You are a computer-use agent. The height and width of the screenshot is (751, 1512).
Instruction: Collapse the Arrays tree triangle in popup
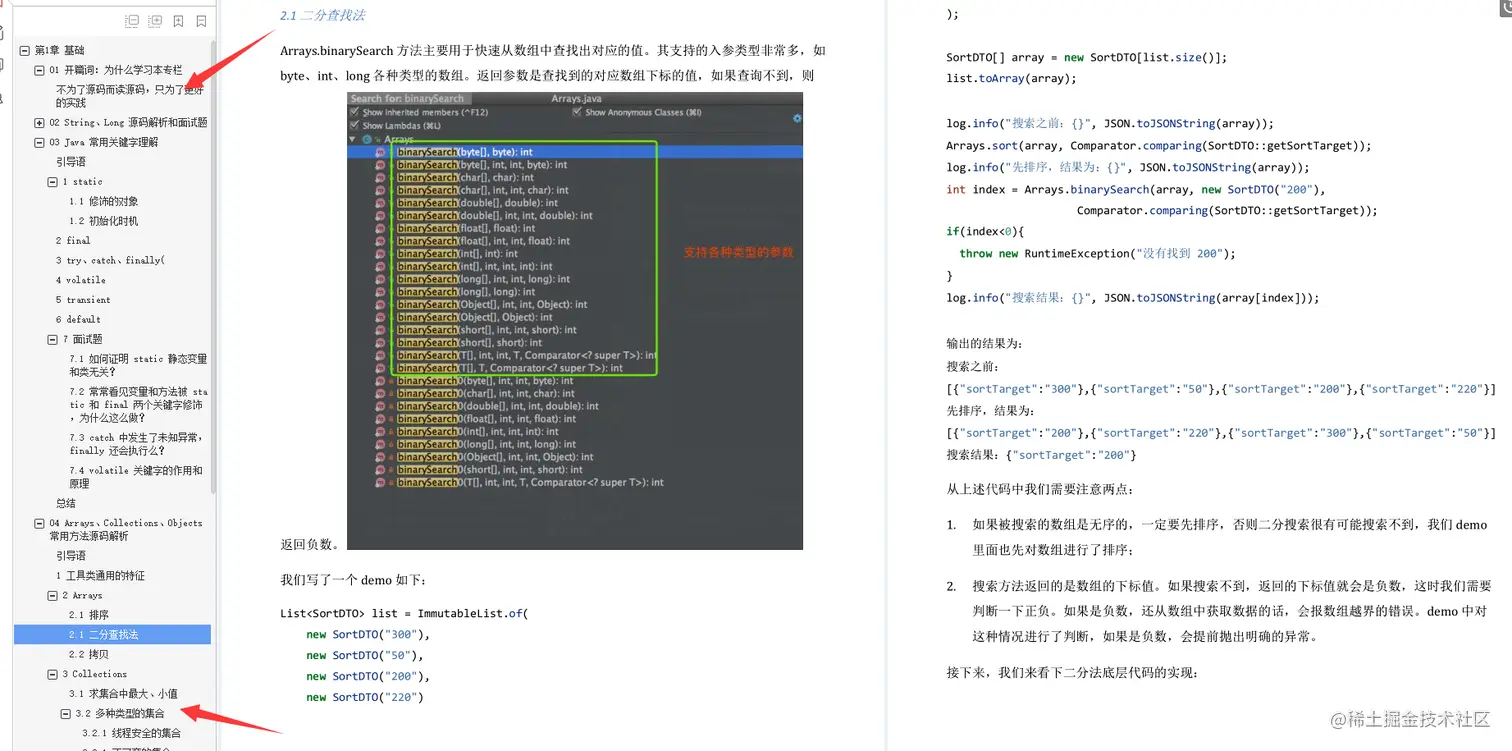coord(353,139)
